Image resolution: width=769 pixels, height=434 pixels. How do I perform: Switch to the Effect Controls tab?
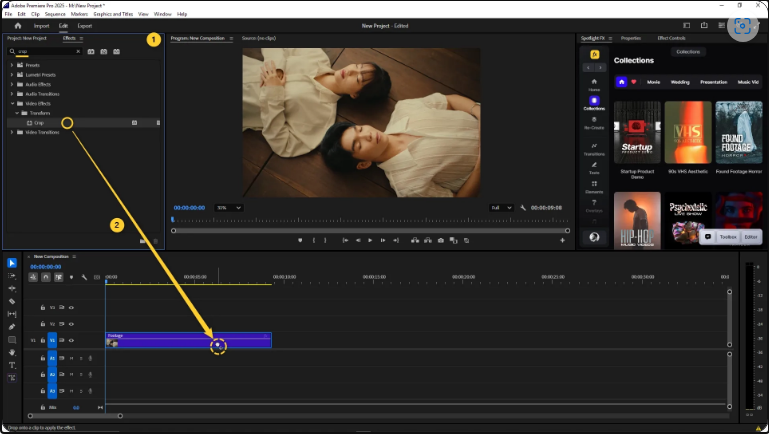(x=671, y=38)
